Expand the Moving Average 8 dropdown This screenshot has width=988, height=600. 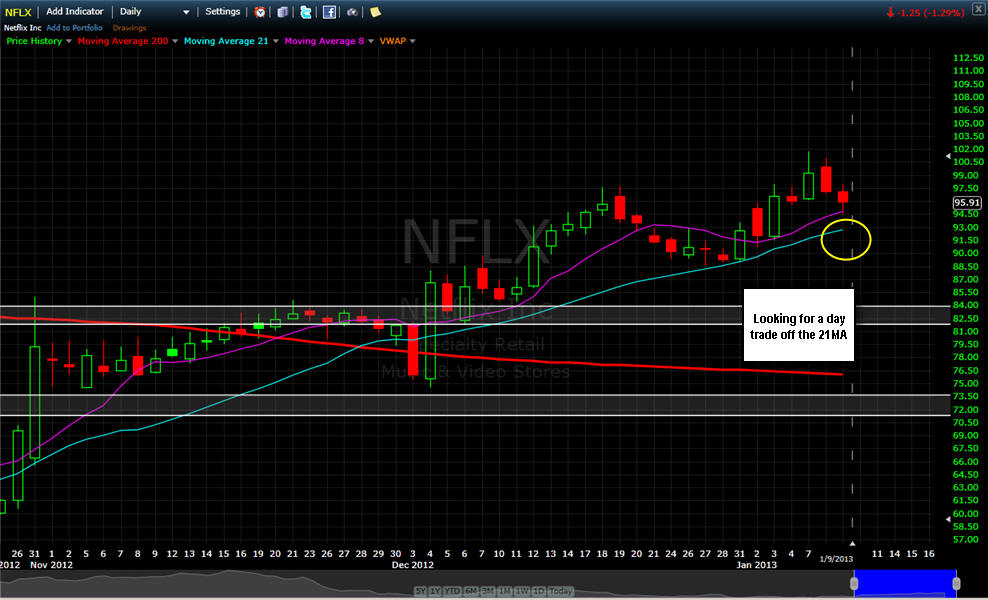point(370,41)
